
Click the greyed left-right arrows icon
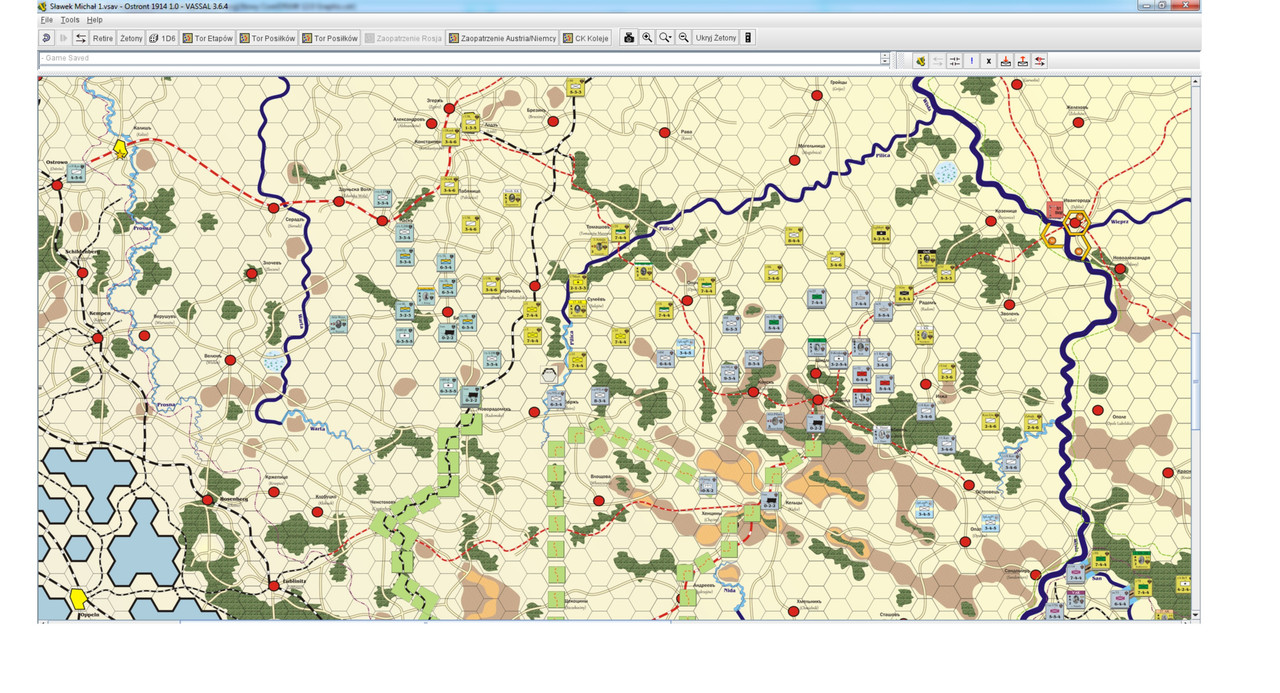(938, 61)
